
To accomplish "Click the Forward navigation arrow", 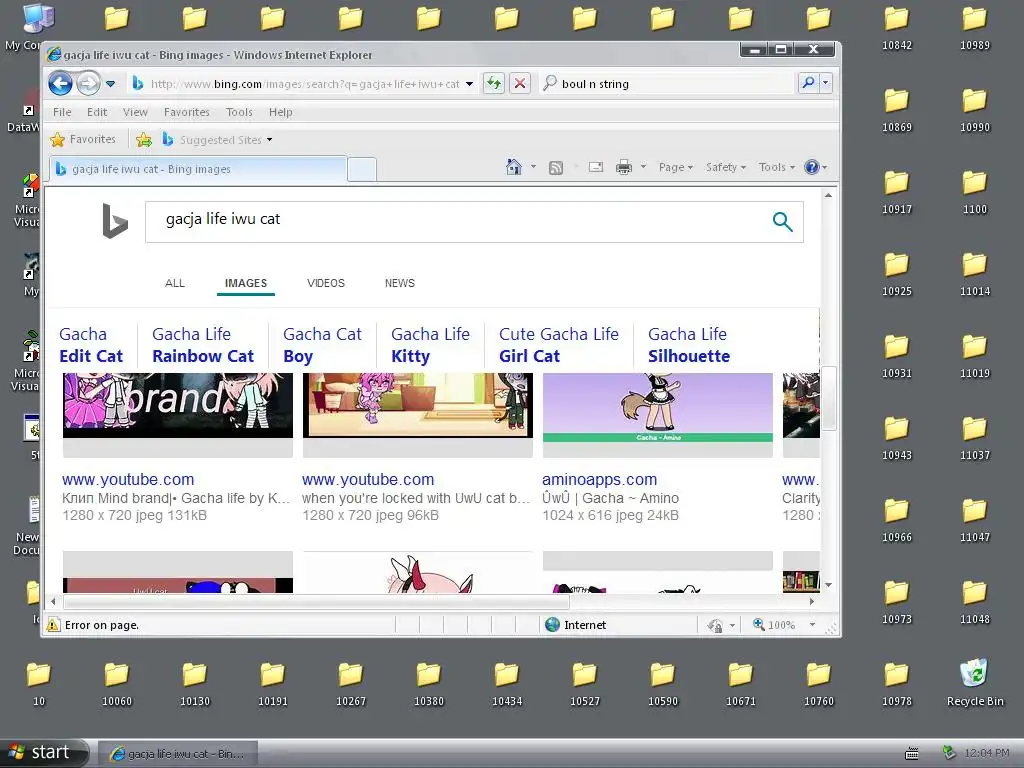I will (x=88, y=84).
